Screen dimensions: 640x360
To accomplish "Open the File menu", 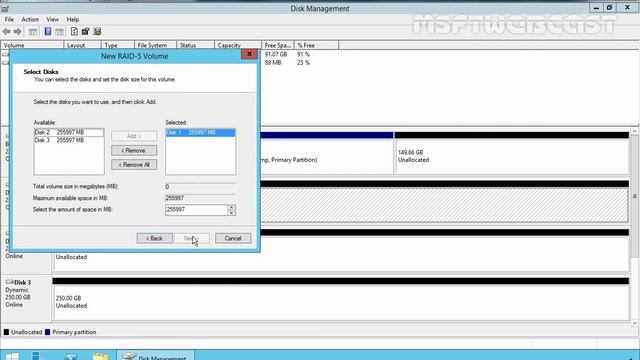I will [9, 19].
